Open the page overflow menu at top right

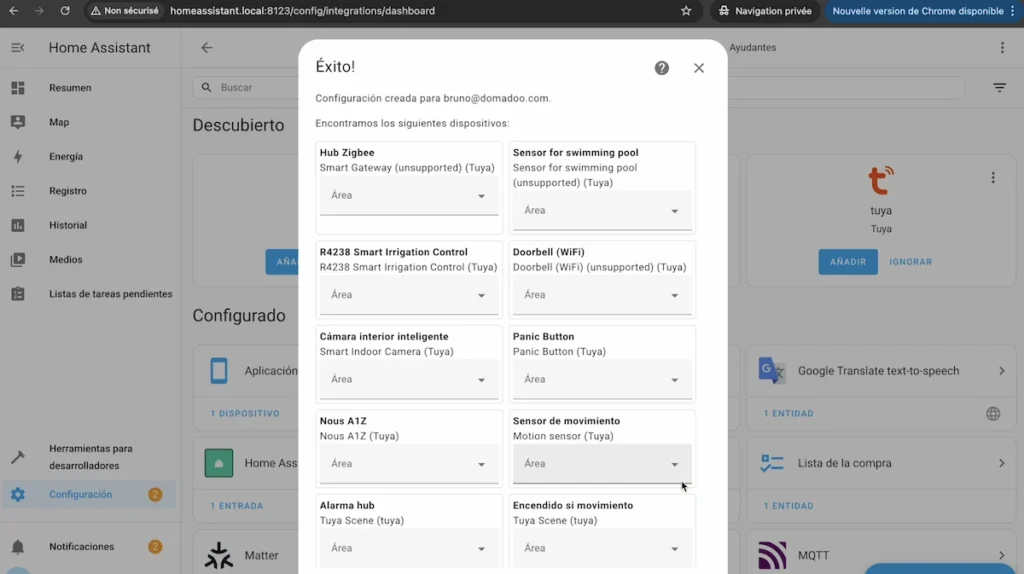(1002, 48)
